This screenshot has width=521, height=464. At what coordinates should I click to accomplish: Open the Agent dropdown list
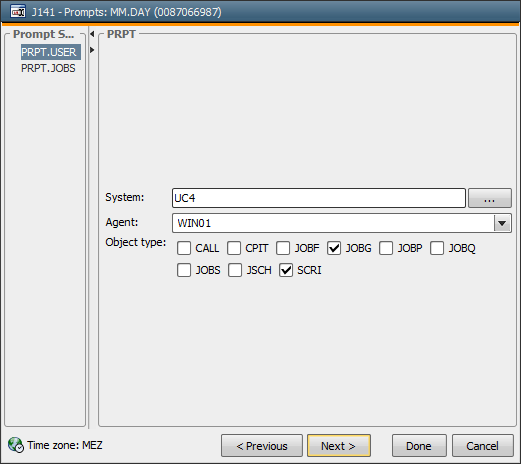[502, 223]
